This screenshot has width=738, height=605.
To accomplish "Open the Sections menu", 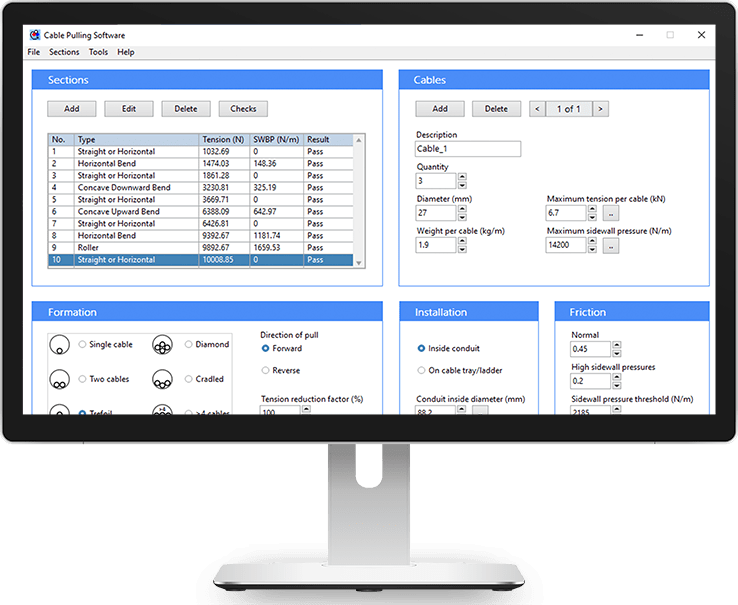I will [64, 52].
